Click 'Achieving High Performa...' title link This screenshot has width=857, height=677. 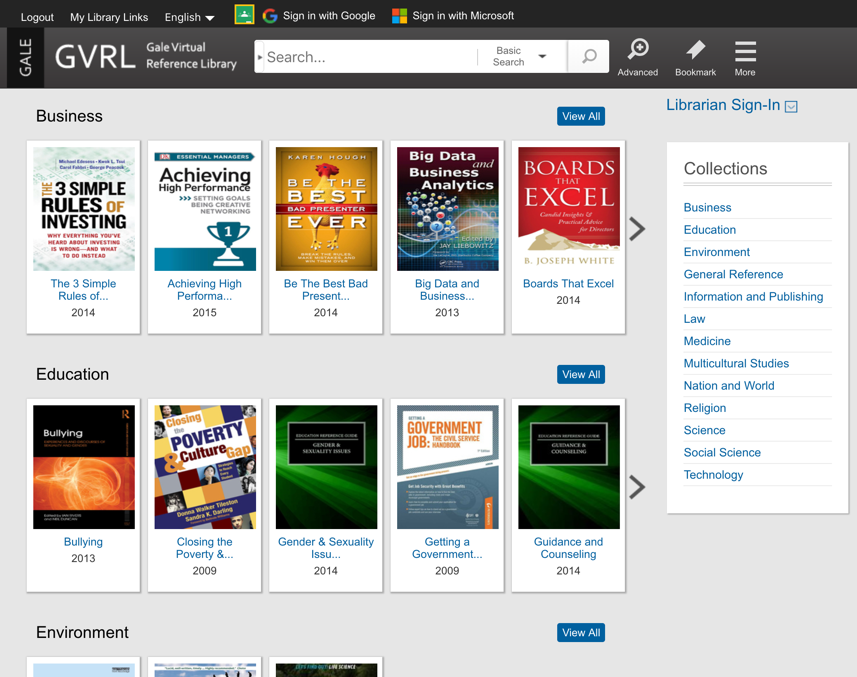(x=204, y=290)
